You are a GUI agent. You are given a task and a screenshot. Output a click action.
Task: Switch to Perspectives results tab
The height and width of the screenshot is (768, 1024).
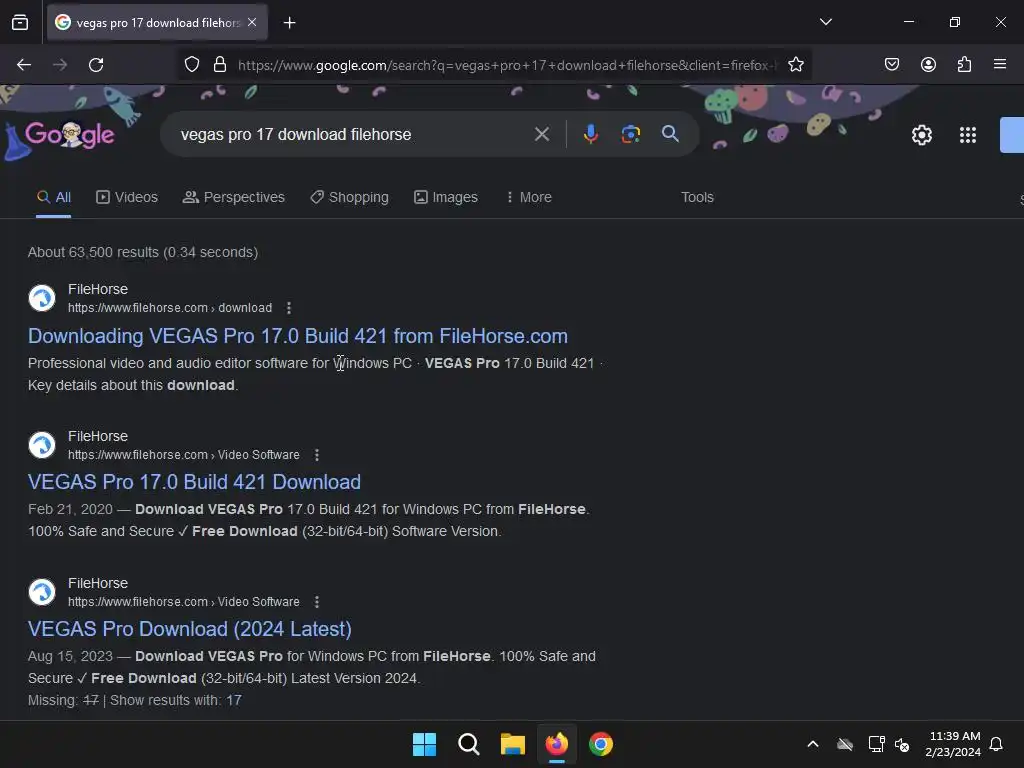[x=234, y=197]
